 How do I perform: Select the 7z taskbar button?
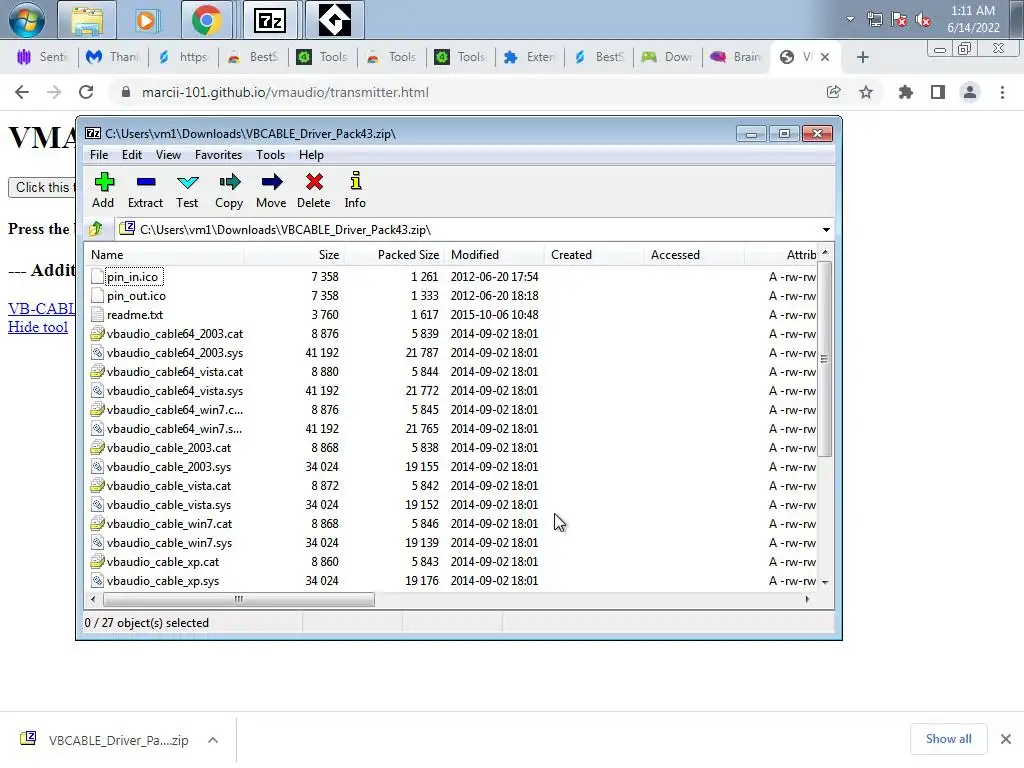(x=270, y=20)
